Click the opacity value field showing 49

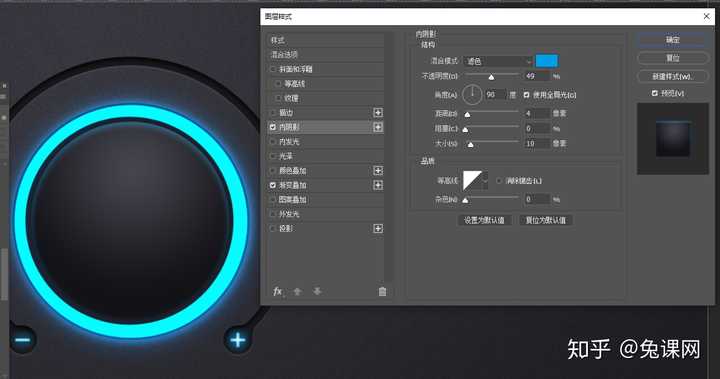(537, 76)
